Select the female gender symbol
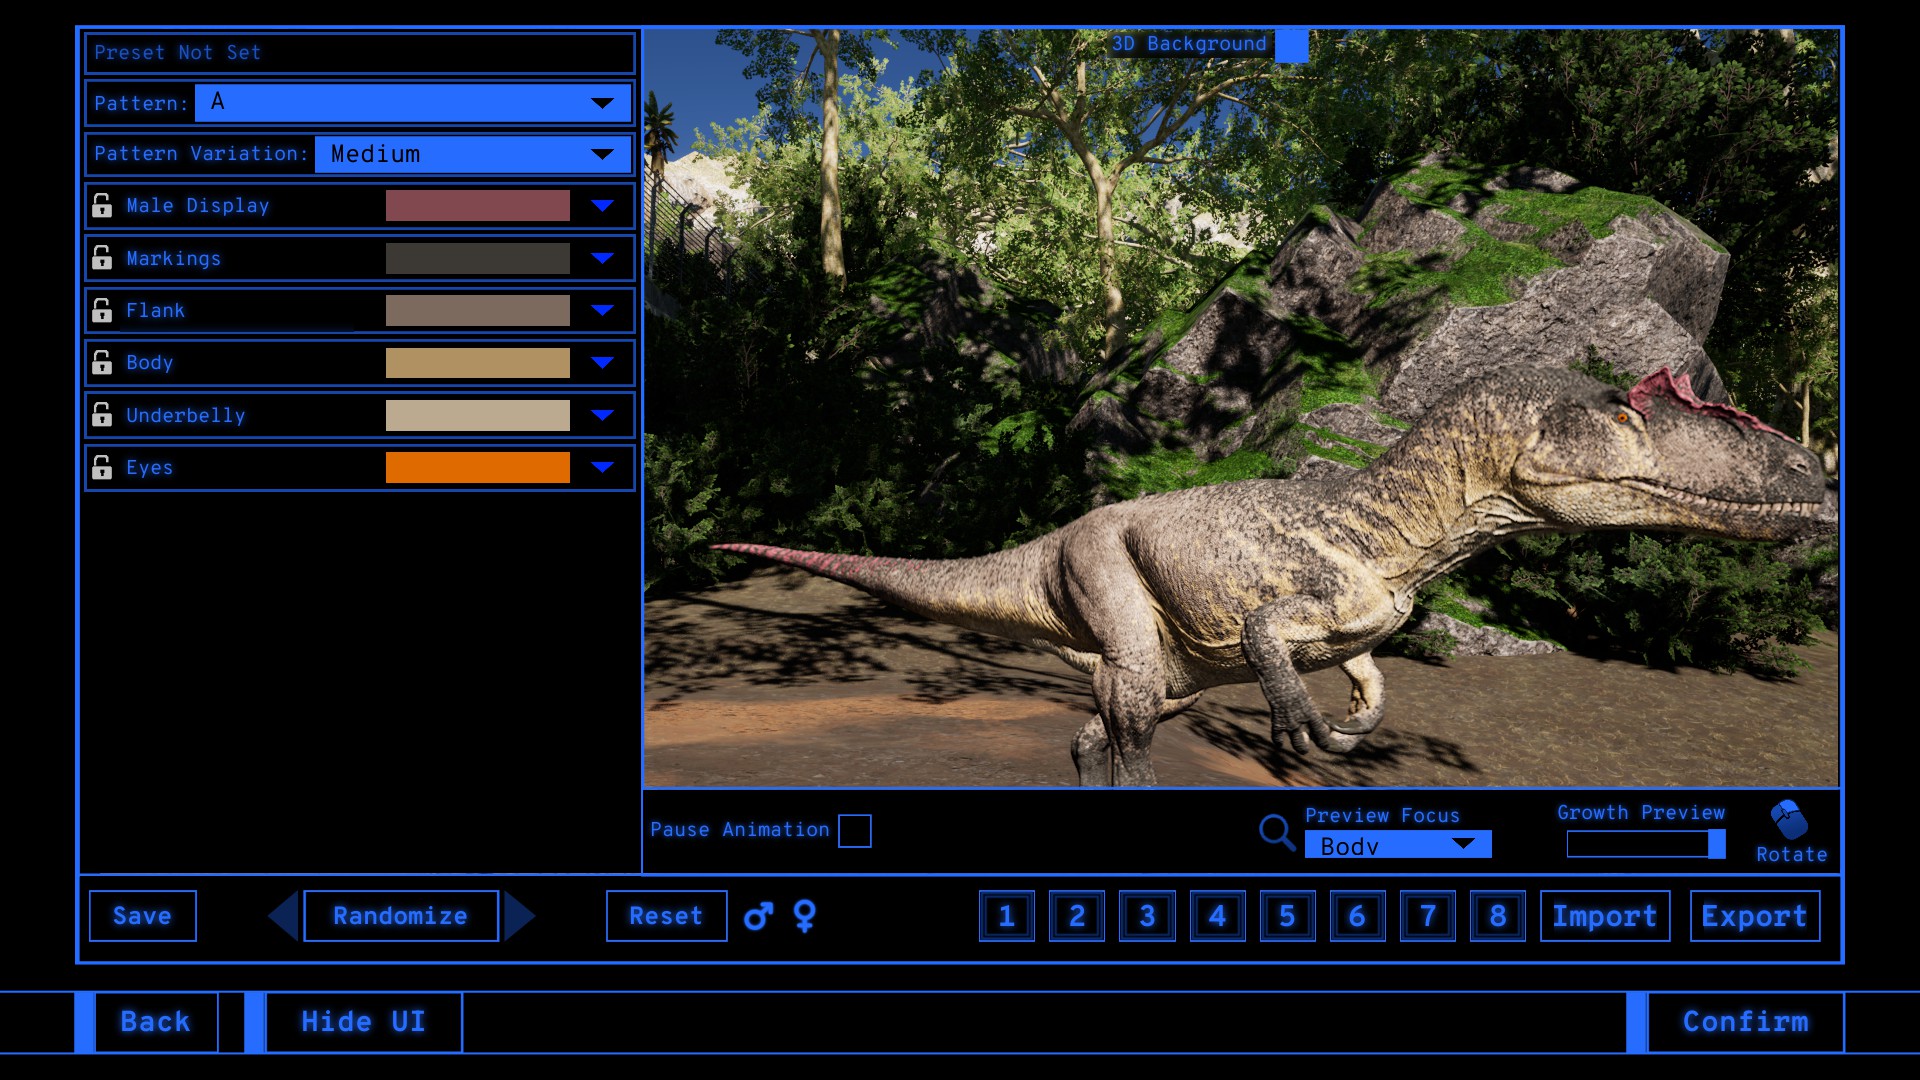This screenshot has width=1920, height=1080. [x=804, y=916]
